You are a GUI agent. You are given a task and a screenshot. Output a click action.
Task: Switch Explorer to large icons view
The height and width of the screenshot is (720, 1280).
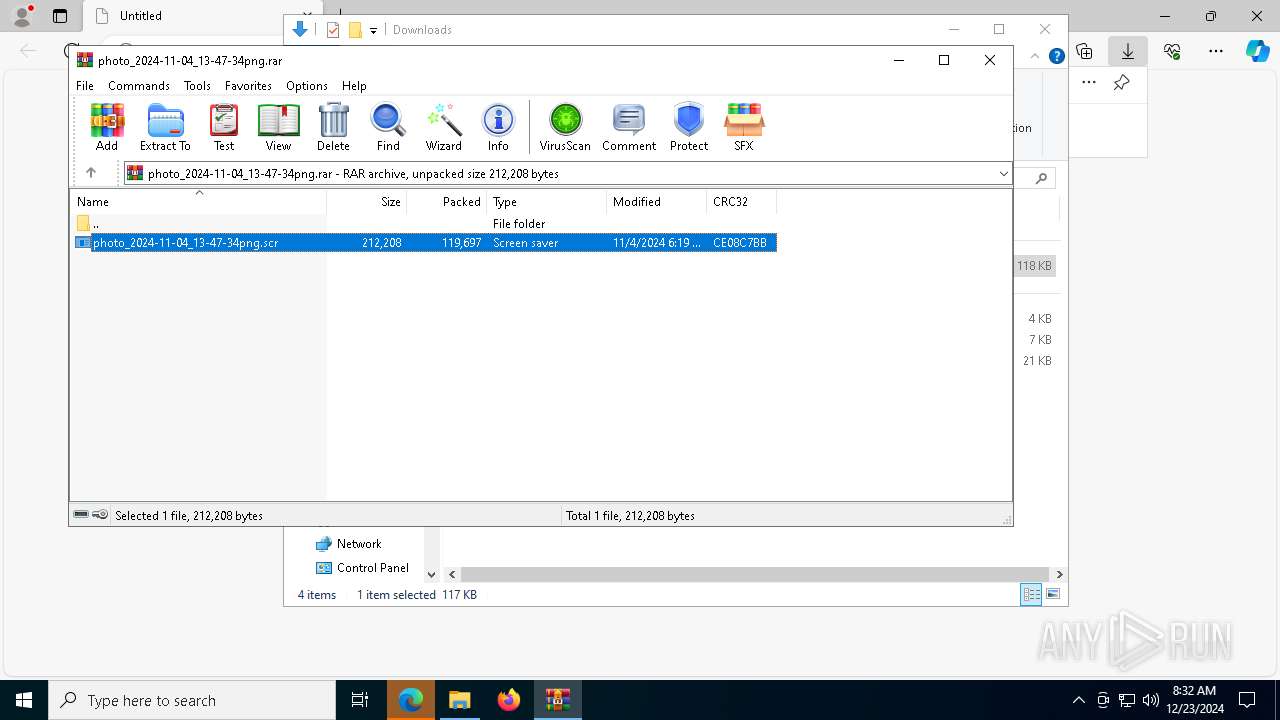coord(1052,595)
